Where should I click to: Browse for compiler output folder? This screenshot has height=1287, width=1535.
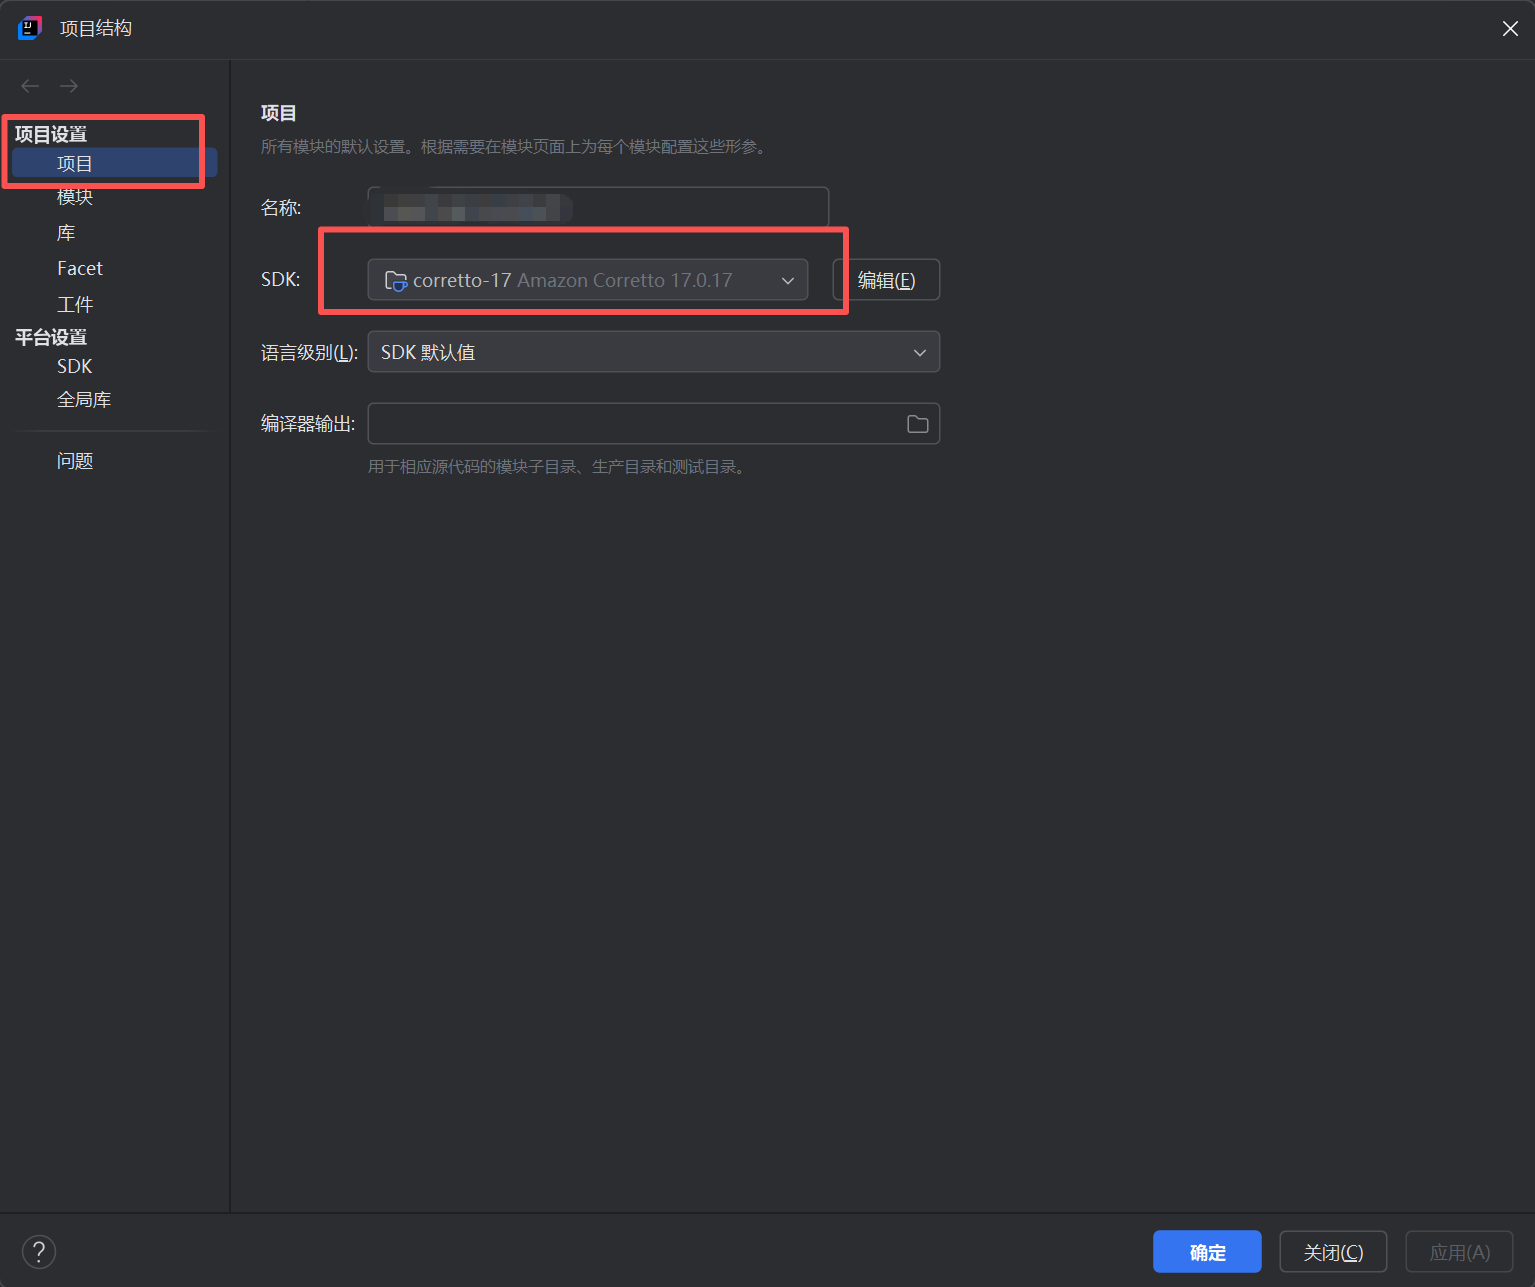point(917,424)
